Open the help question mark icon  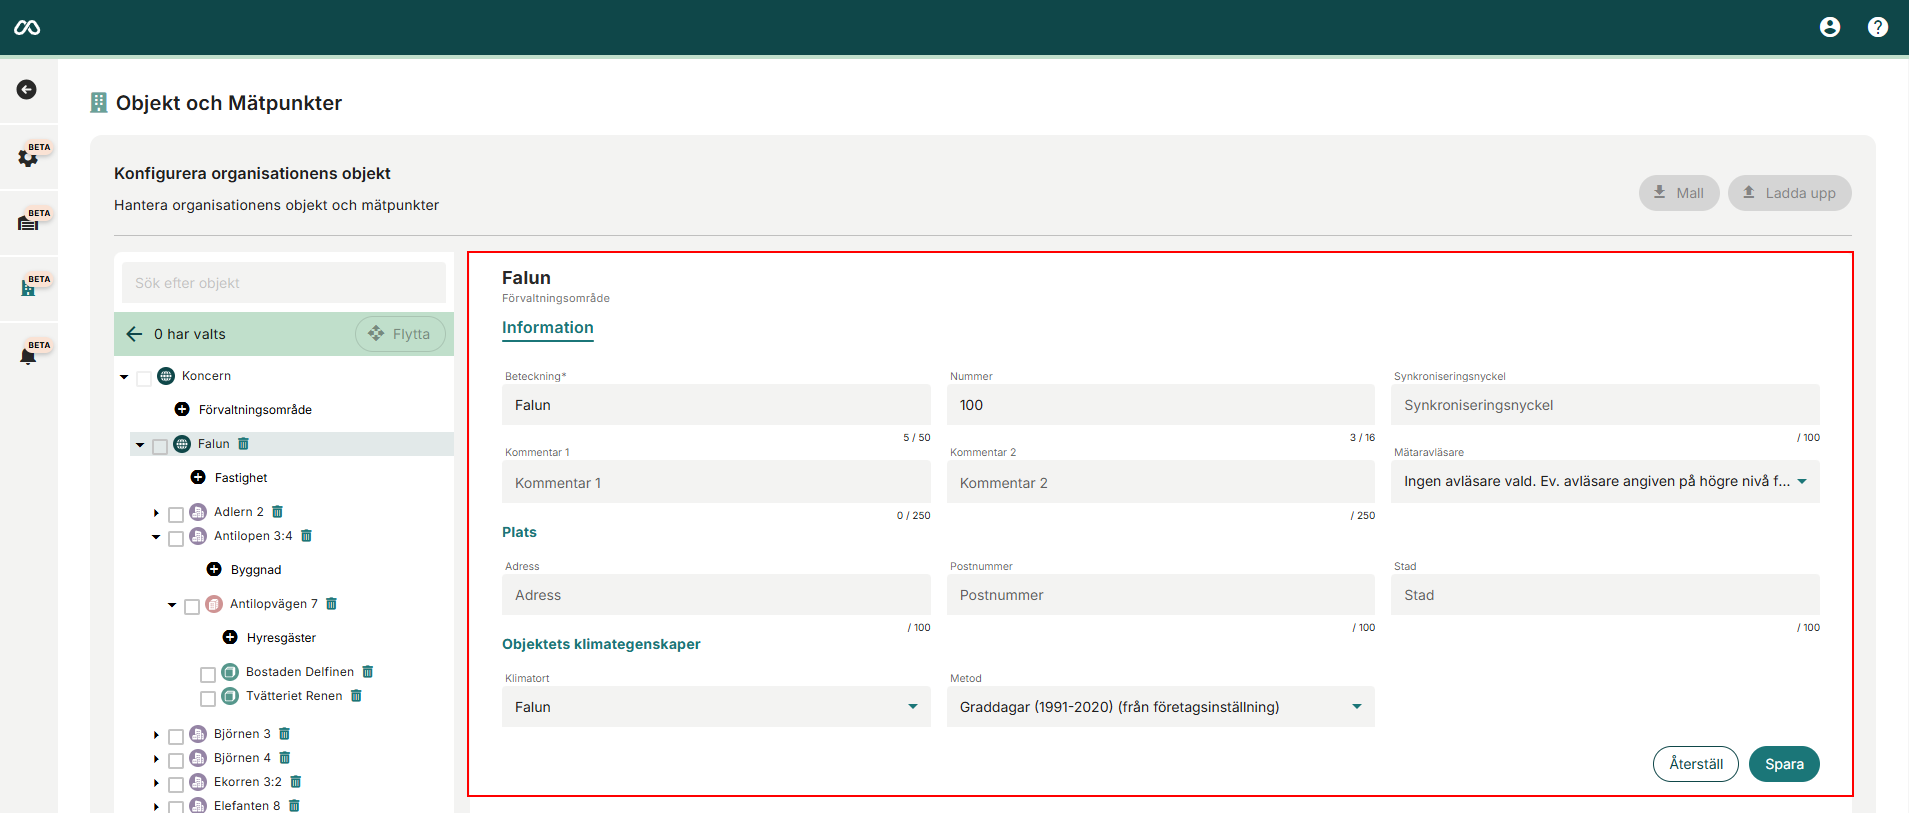1877,27
